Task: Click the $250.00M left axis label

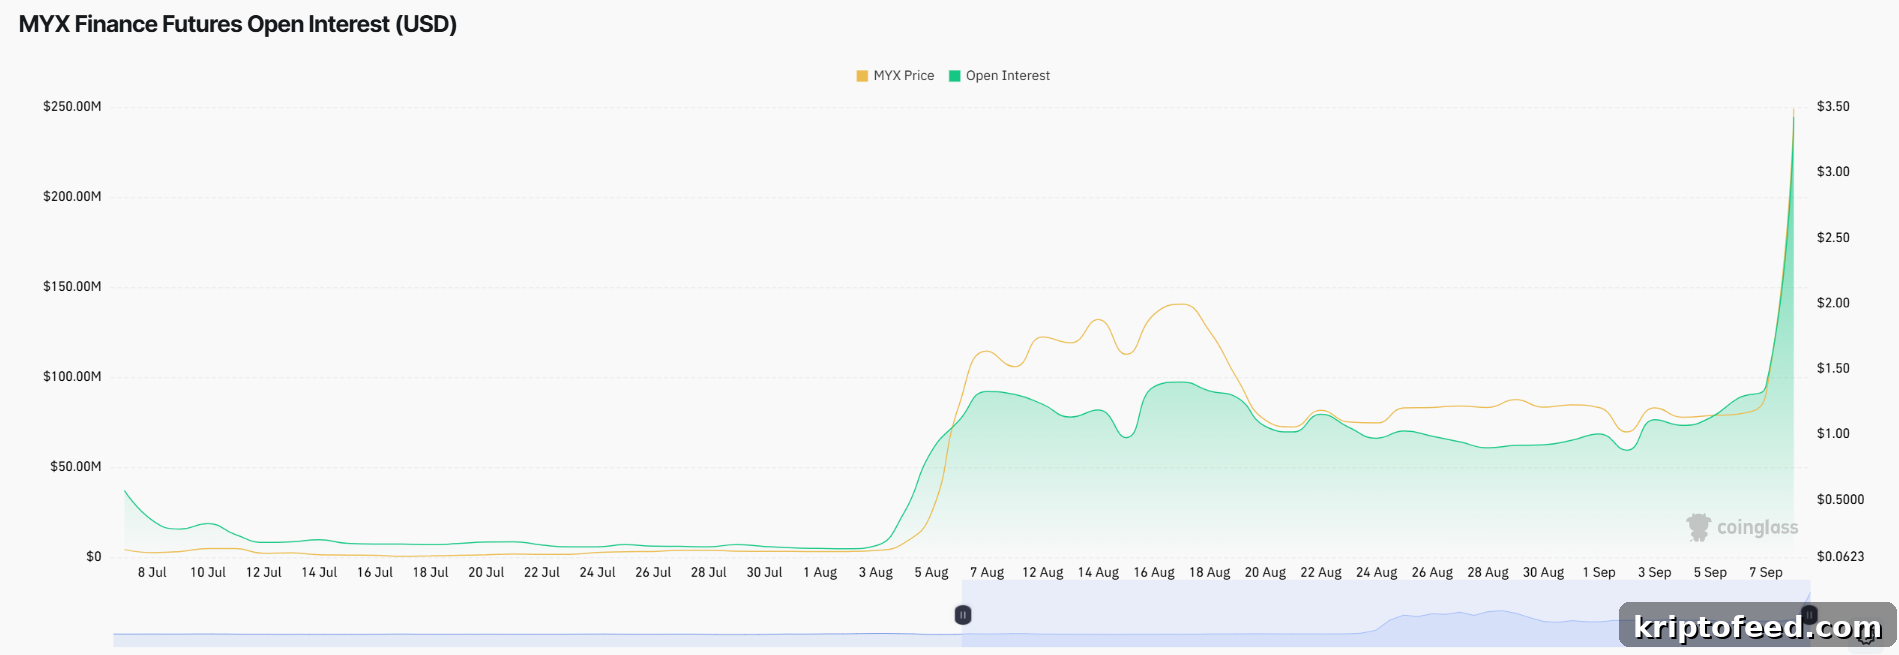Action: (x=72, y=107)
